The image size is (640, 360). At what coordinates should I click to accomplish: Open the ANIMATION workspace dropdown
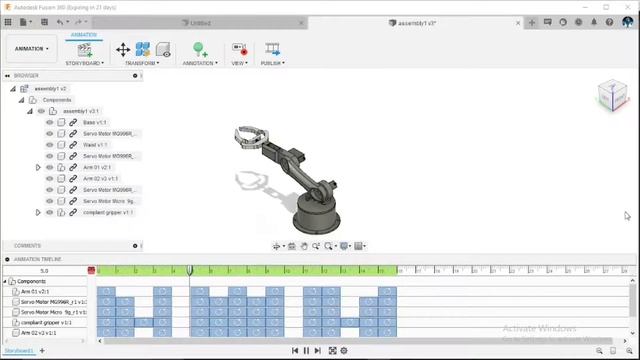[x=31, y=49]
